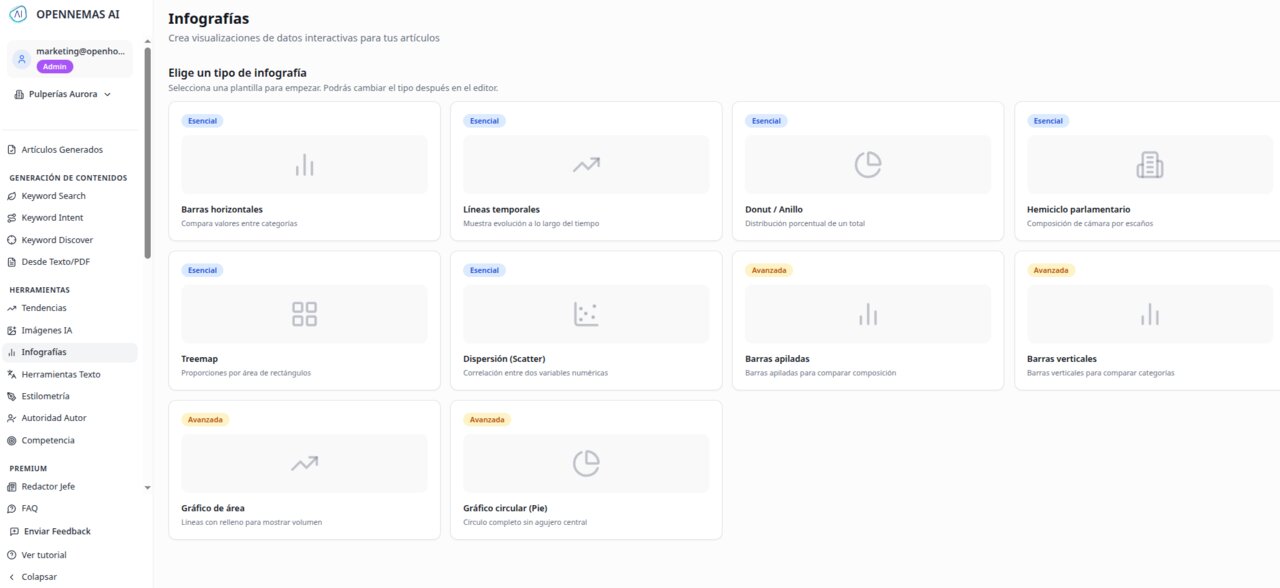The image size is (1280, 588).
Task: Select the bar chart icon in Barras horizontales
Action: click(304, 165)
